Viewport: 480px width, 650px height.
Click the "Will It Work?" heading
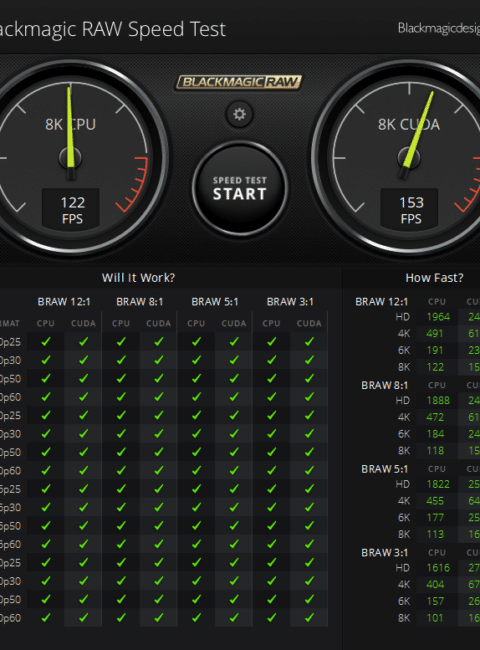tap(138, 277)
